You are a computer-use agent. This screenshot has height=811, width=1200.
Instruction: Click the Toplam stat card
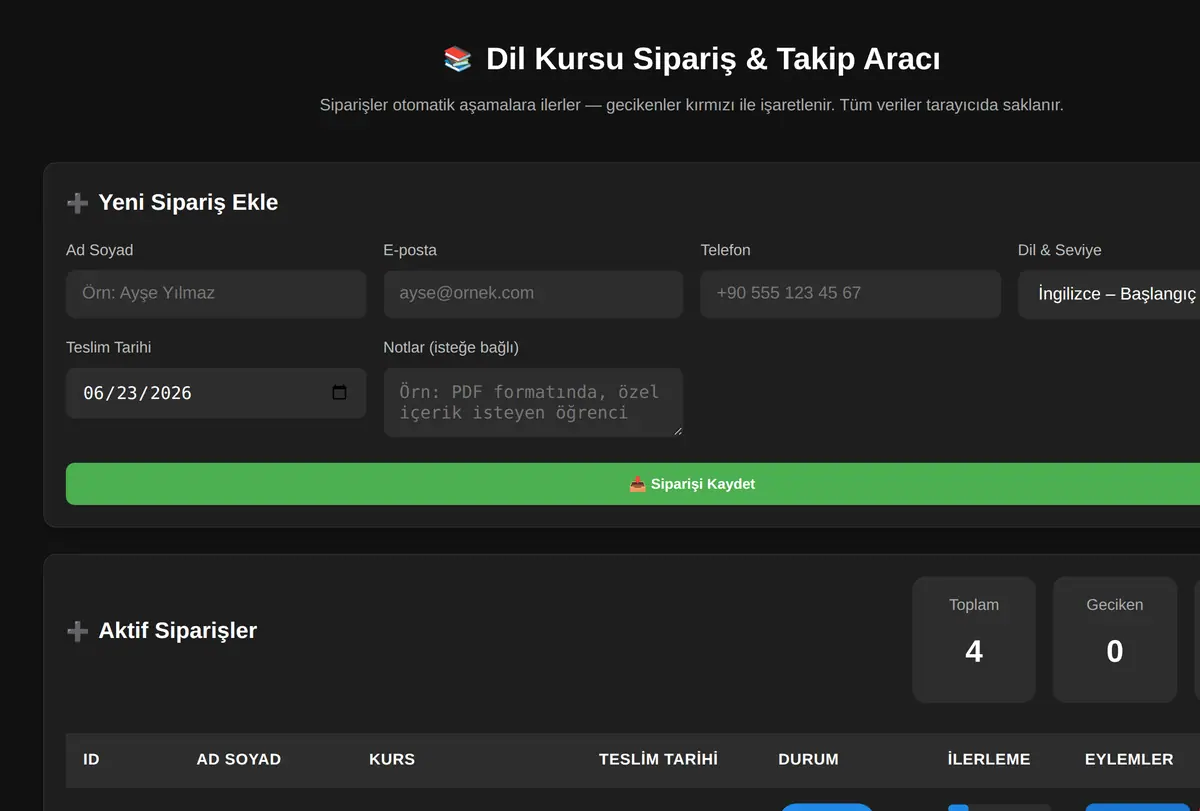coord(974,639)
